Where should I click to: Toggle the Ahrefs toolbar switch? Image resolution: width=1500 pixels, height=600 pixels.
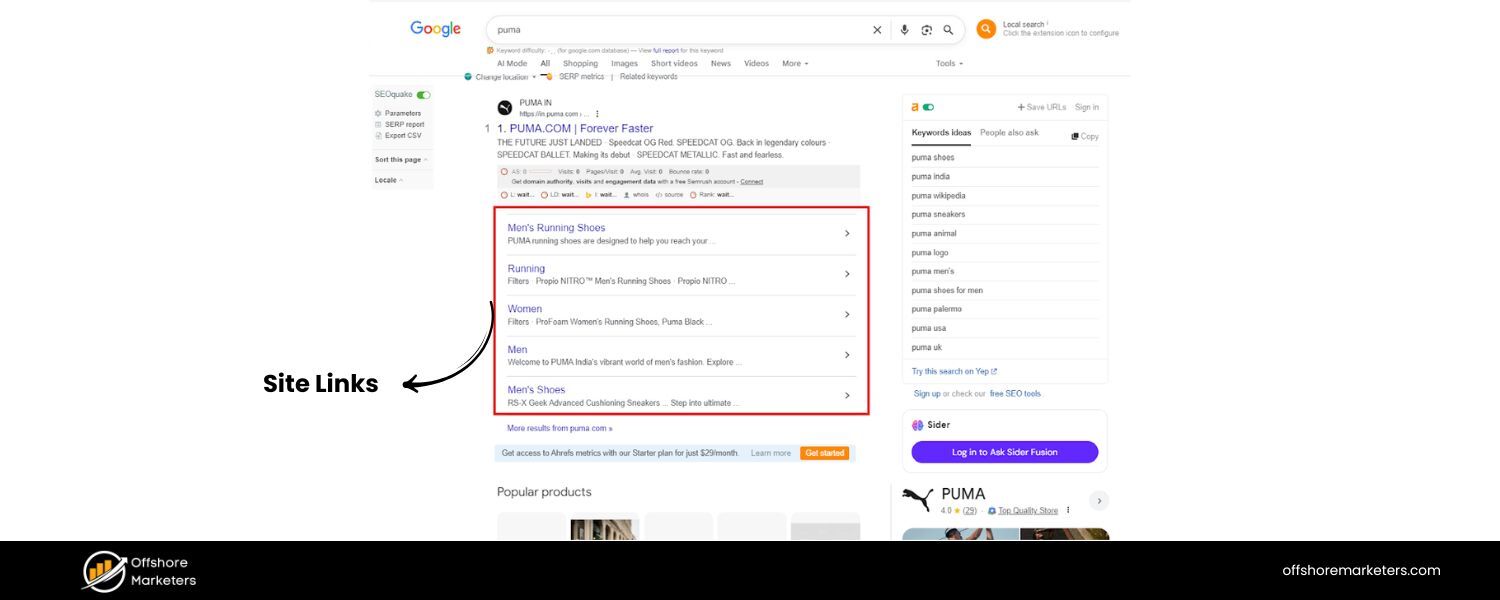coord(928,107)
